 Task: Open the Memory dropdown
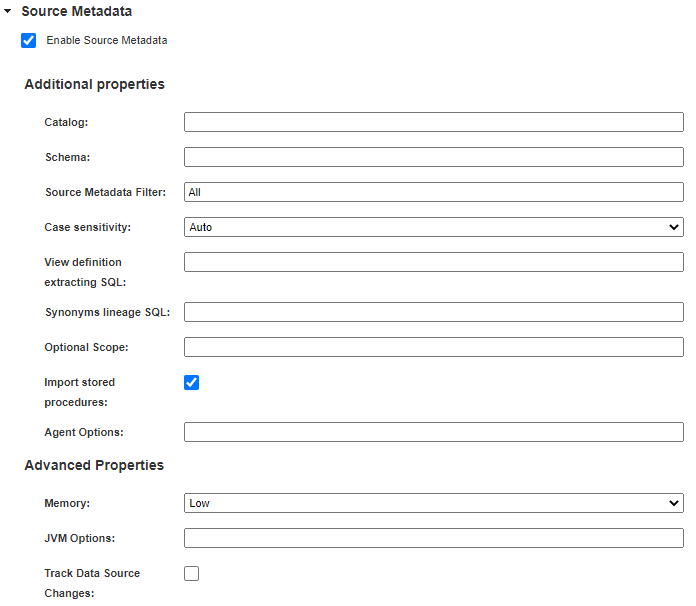pyautogui.click(x=434, y=503)
